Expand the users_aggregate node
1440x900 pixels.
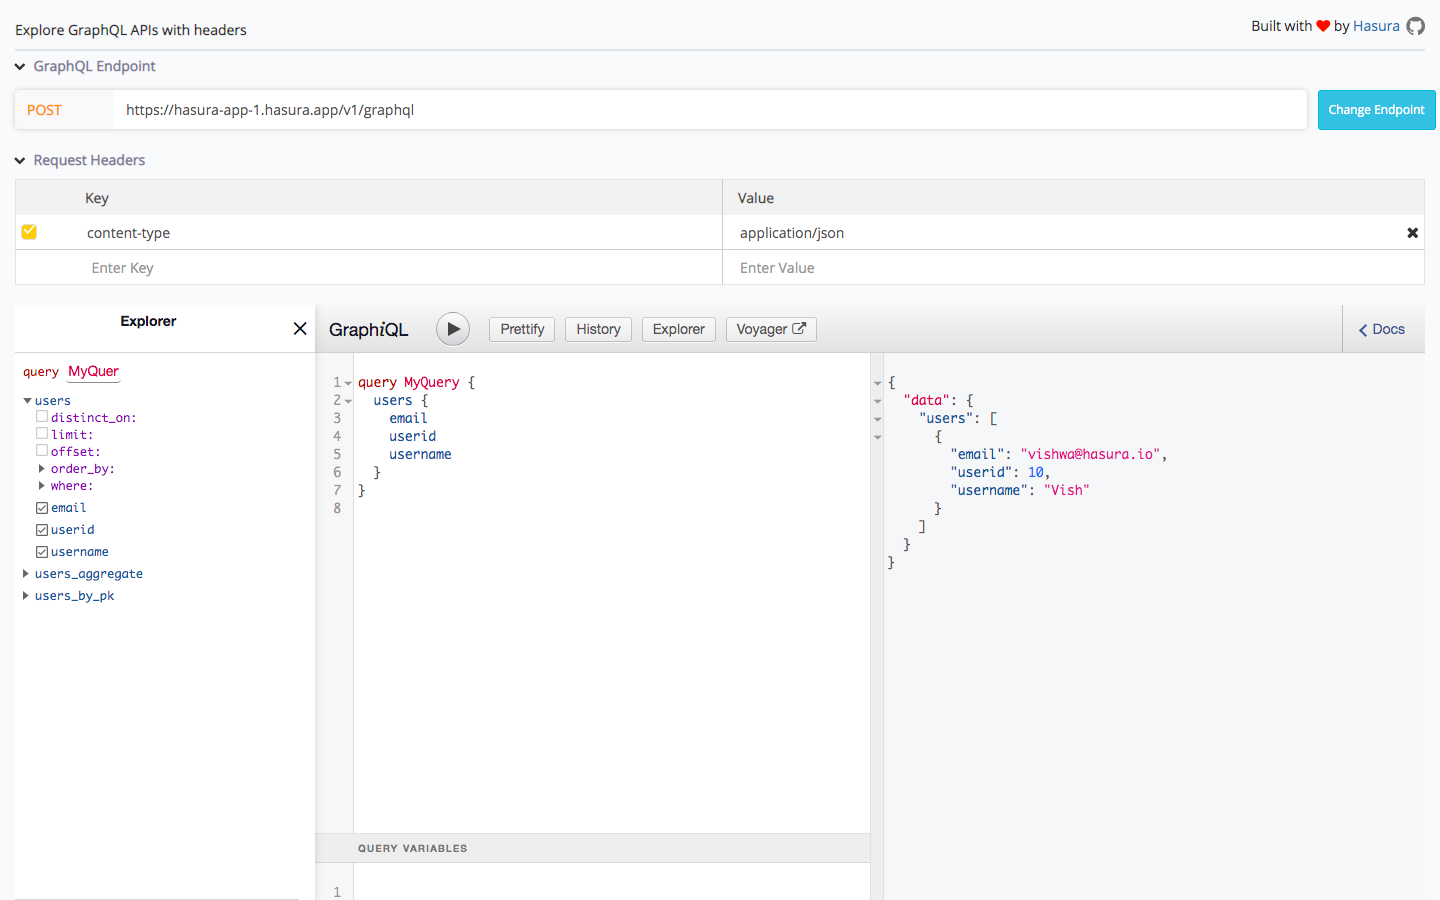[26, 574]
